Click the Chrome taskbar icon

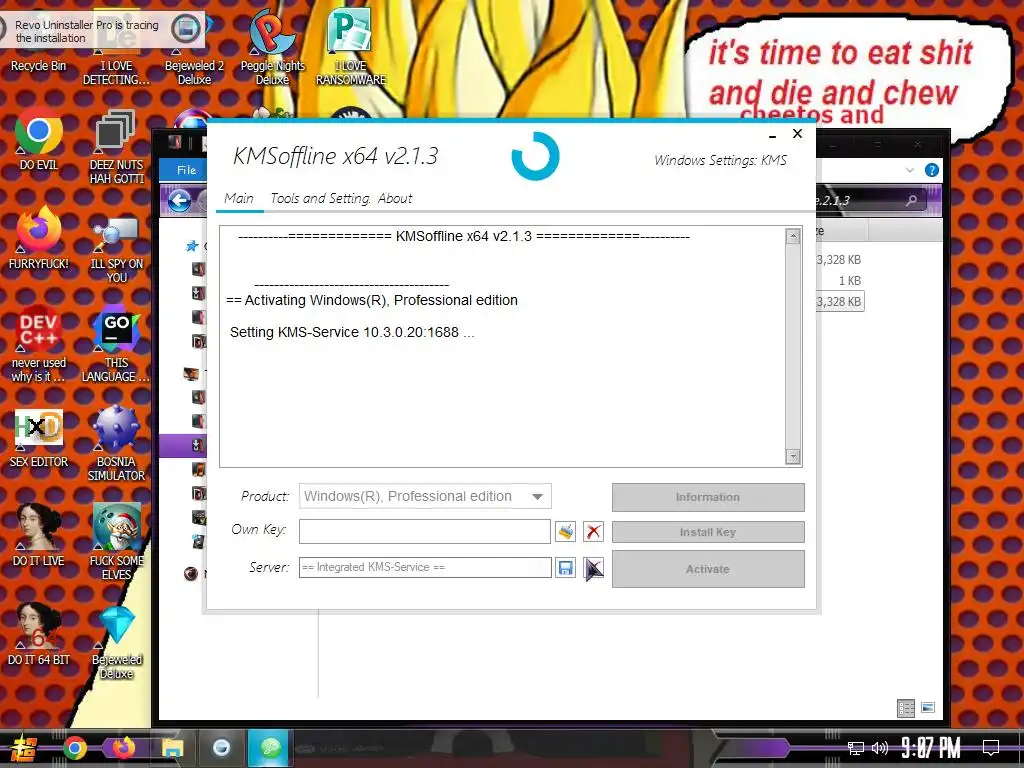coord(74,748)
